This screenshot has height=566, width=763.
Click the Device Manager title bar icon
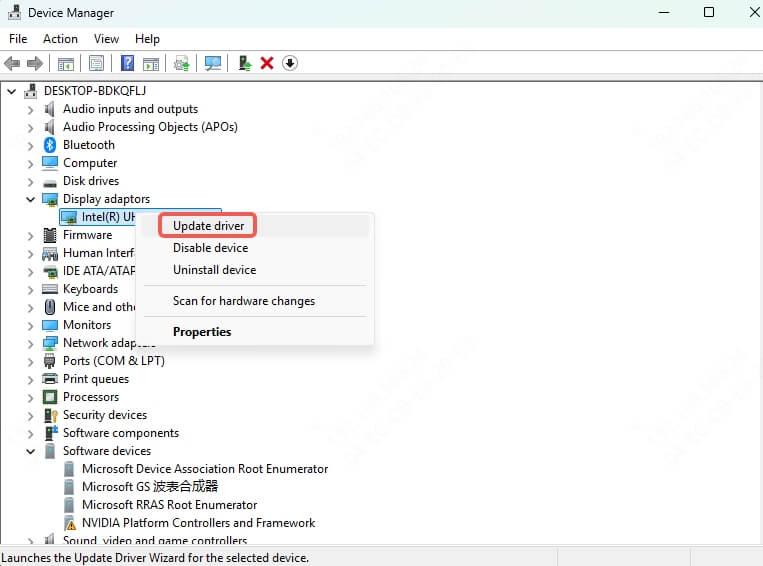tap(15, 12)
